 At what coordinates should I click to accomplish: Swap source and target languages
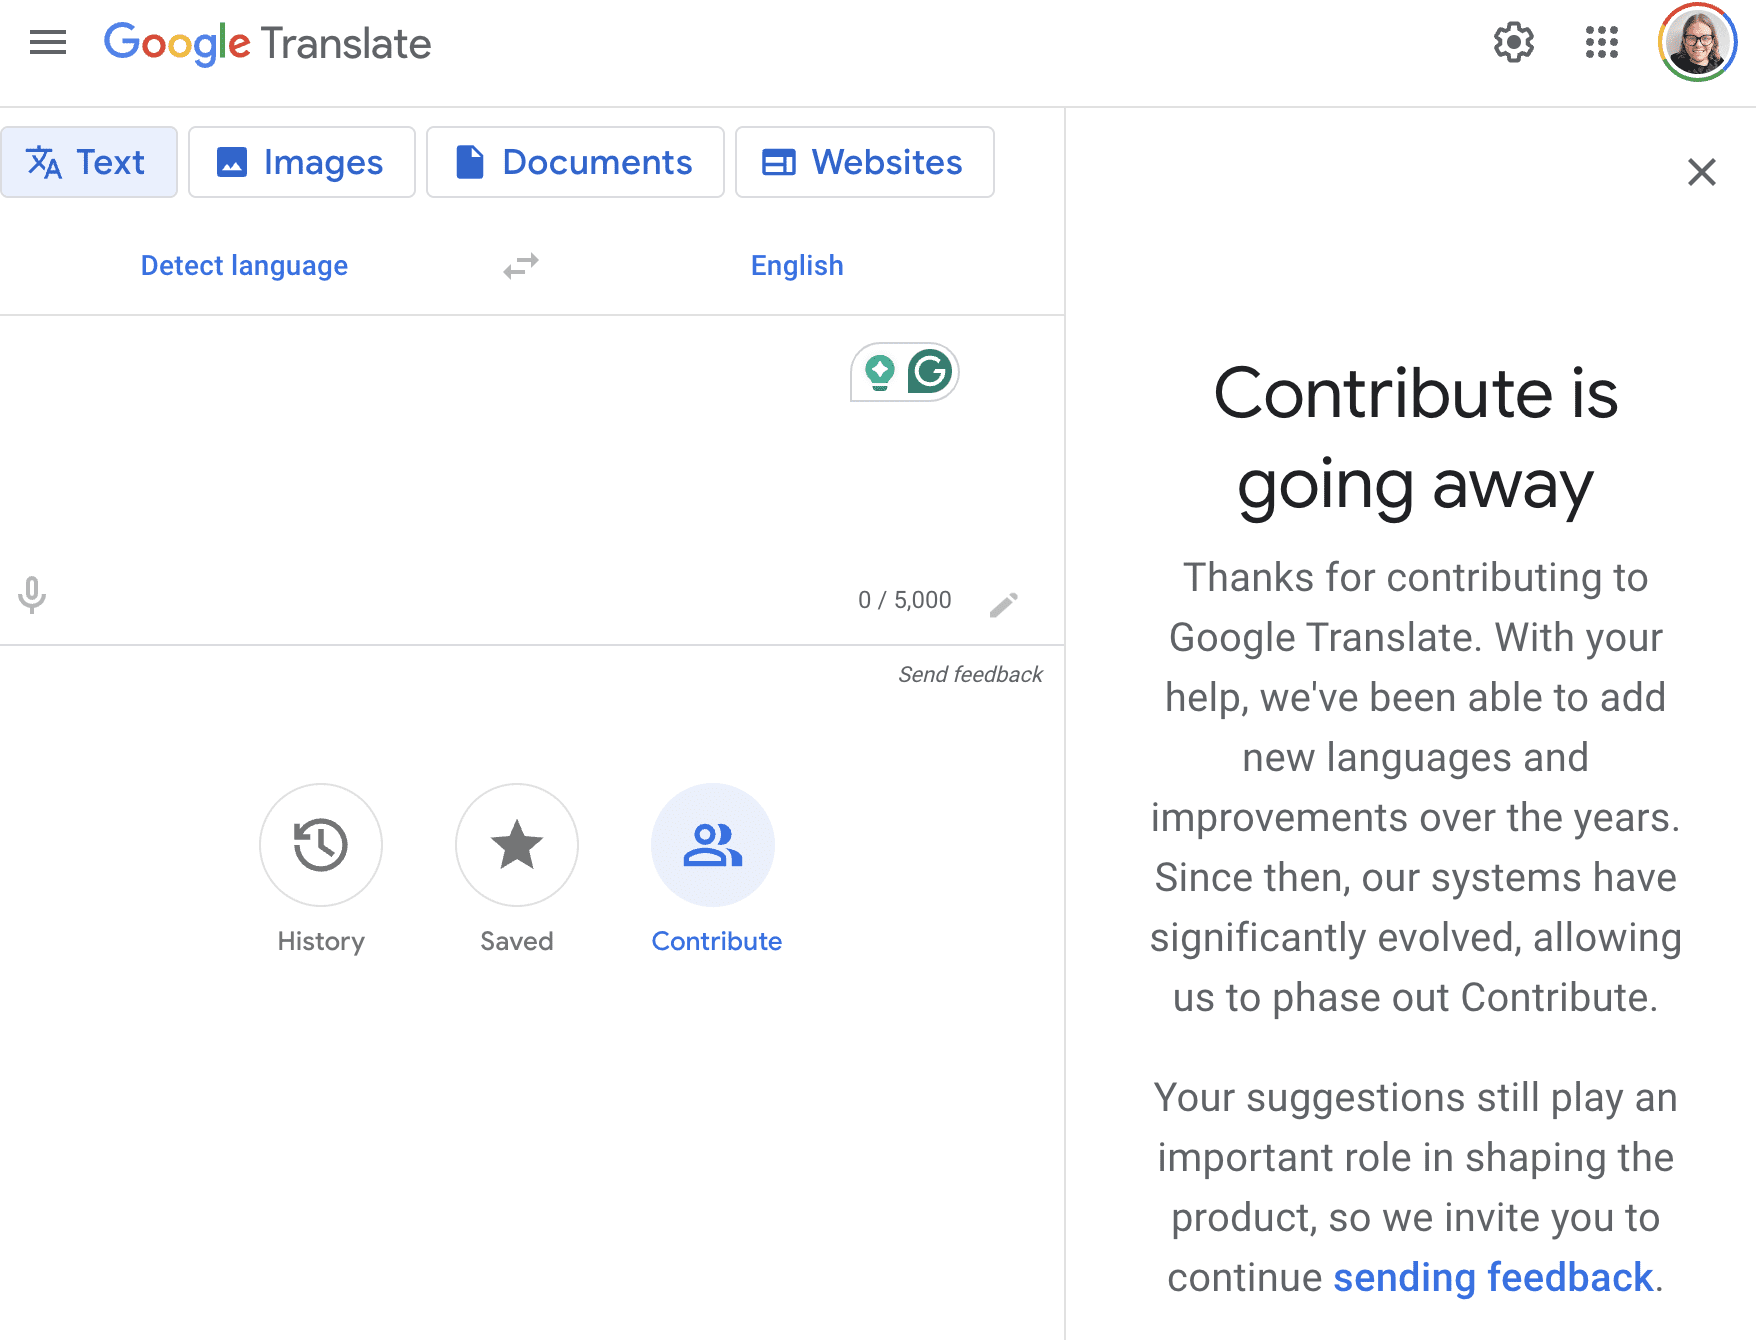click(520, 266)
